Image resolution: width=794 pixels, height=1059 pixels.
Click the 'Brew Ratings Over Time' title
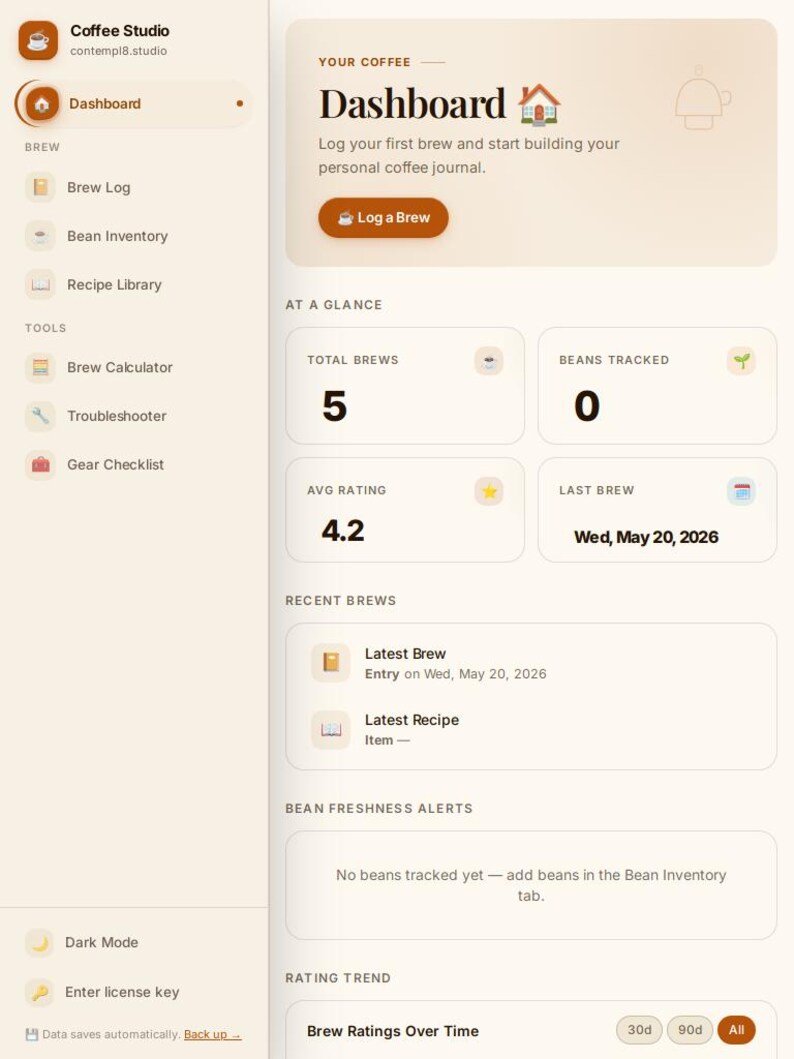393,1031
